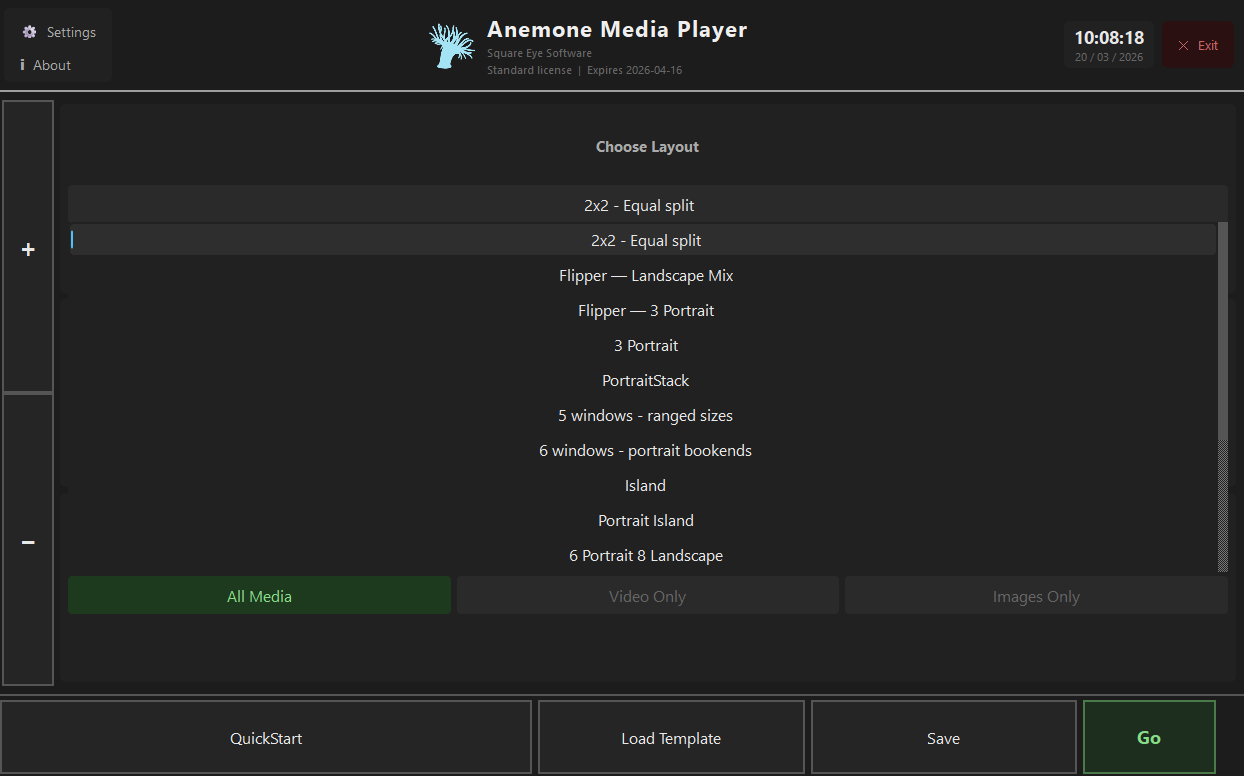Click the Load Template button

pyautogui.click(x=671, y=737)
